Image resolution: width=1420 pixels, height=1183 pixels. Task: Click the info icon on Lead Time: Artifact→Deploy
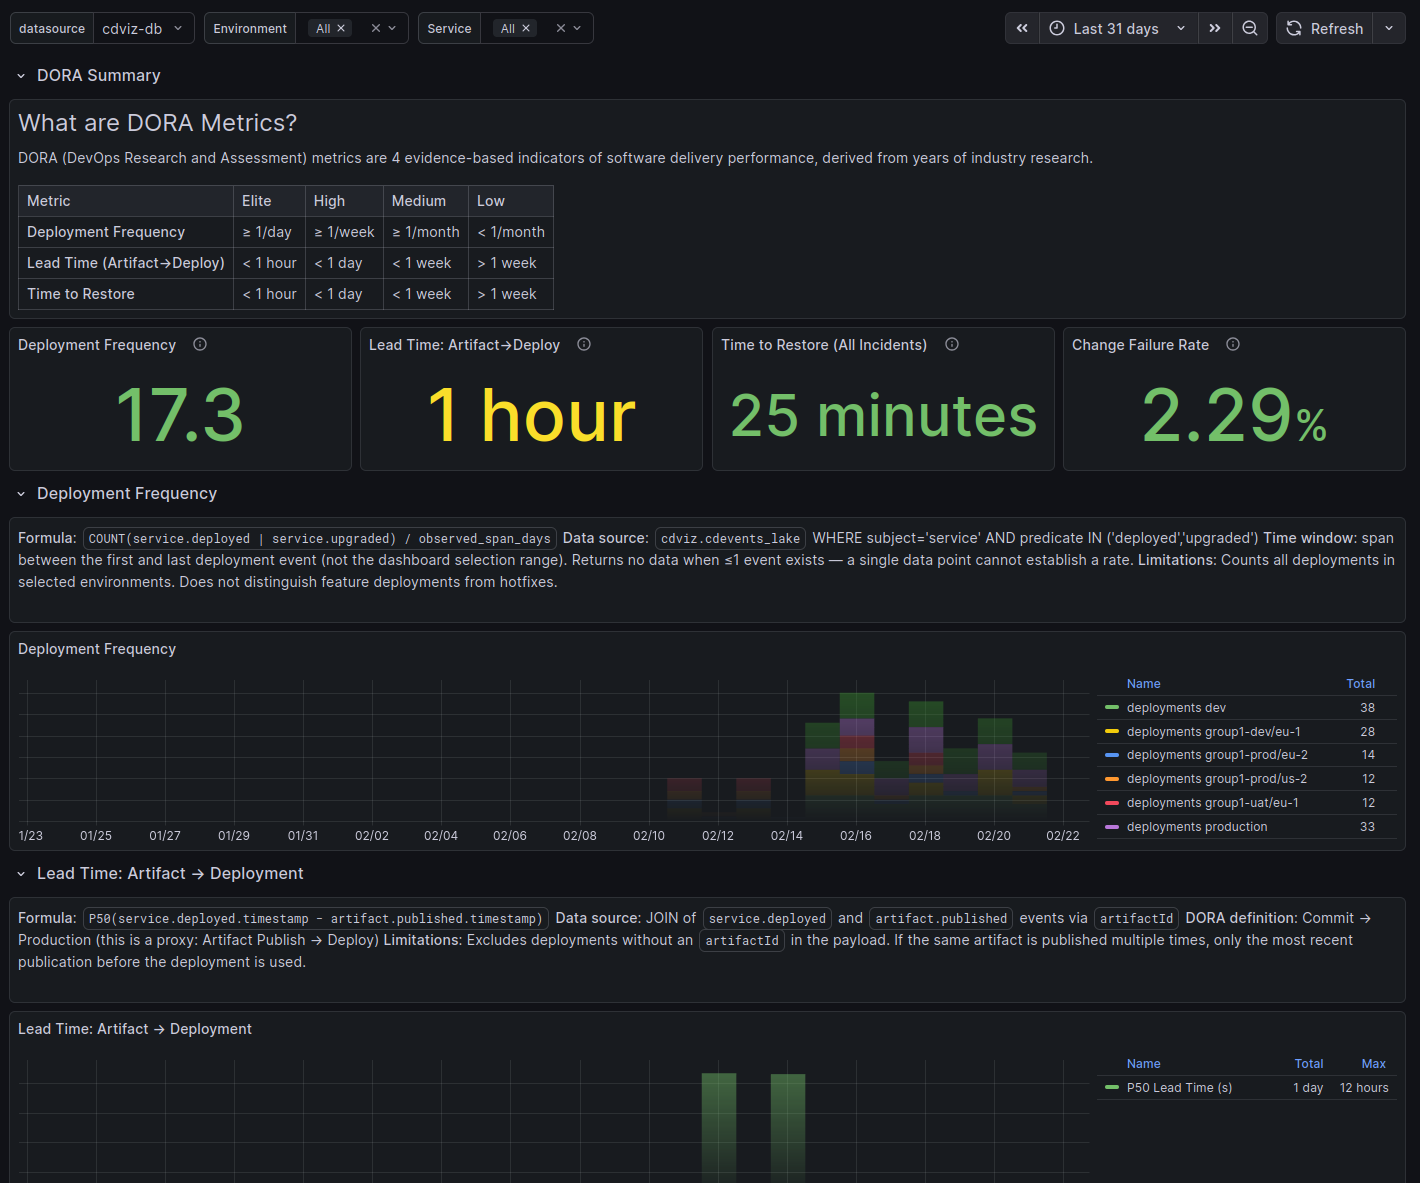[x=584, y=344]
